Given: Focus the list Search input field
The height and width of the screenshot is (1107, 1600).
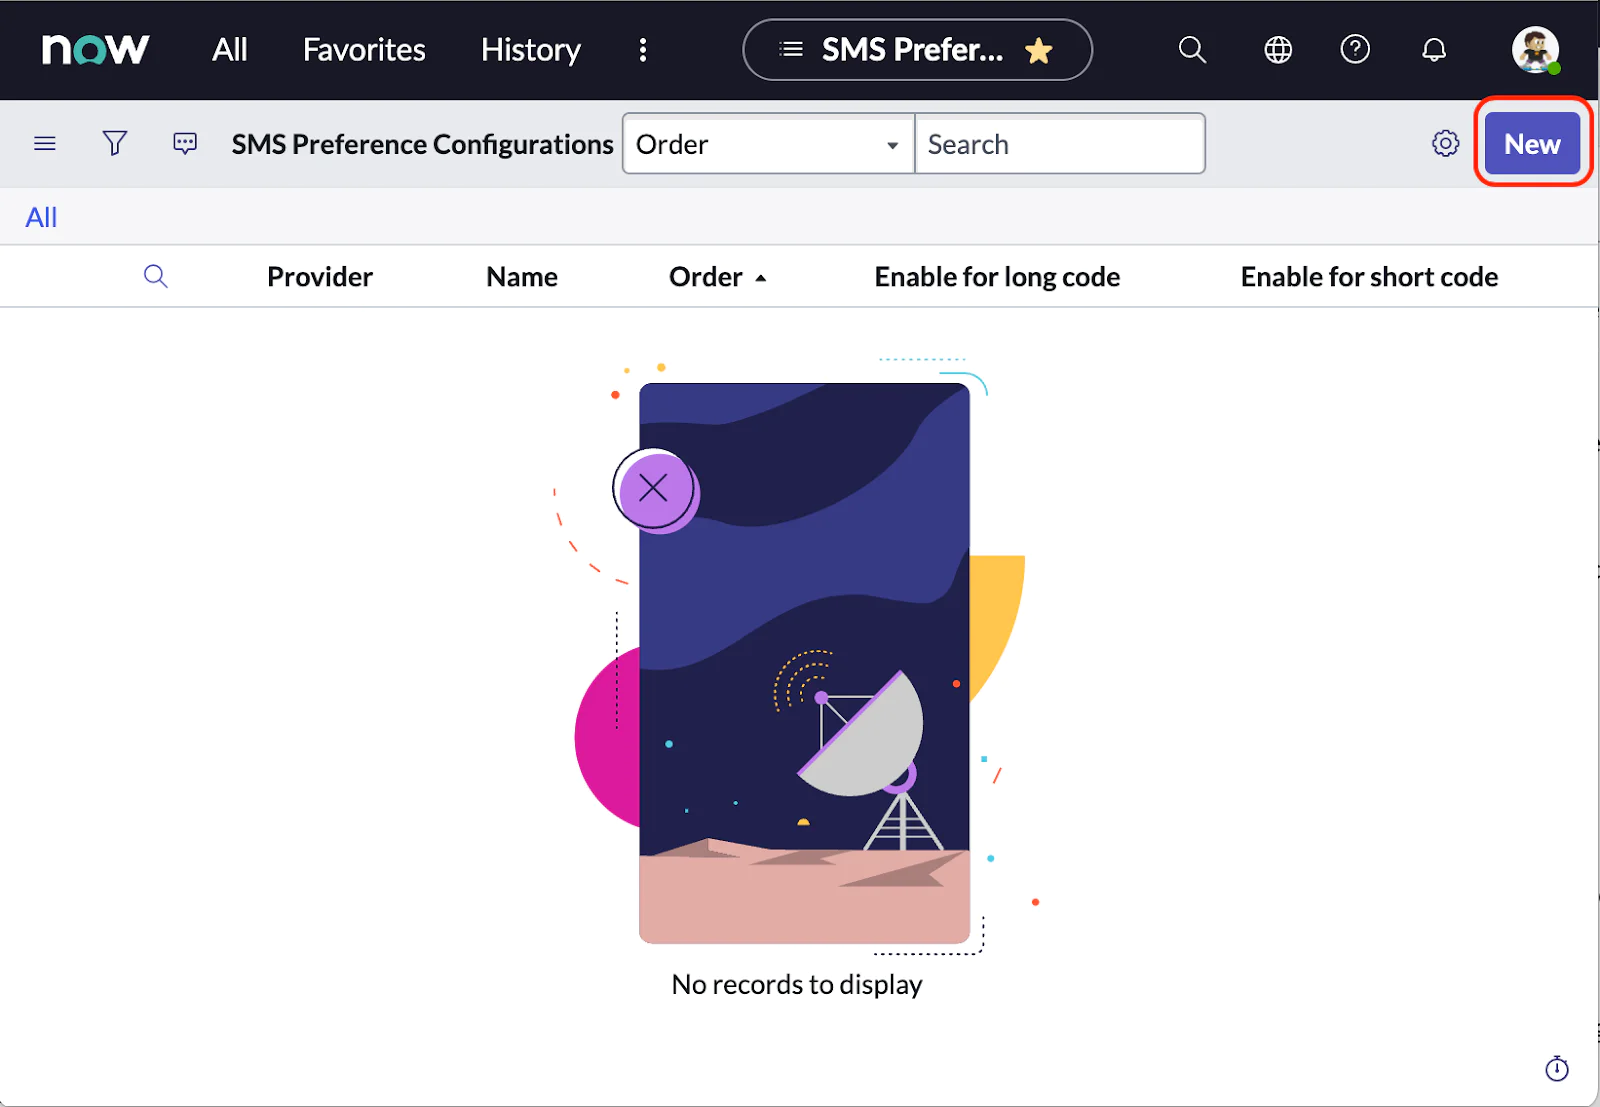Looking at the screenshot, I should click(1059, 144).
